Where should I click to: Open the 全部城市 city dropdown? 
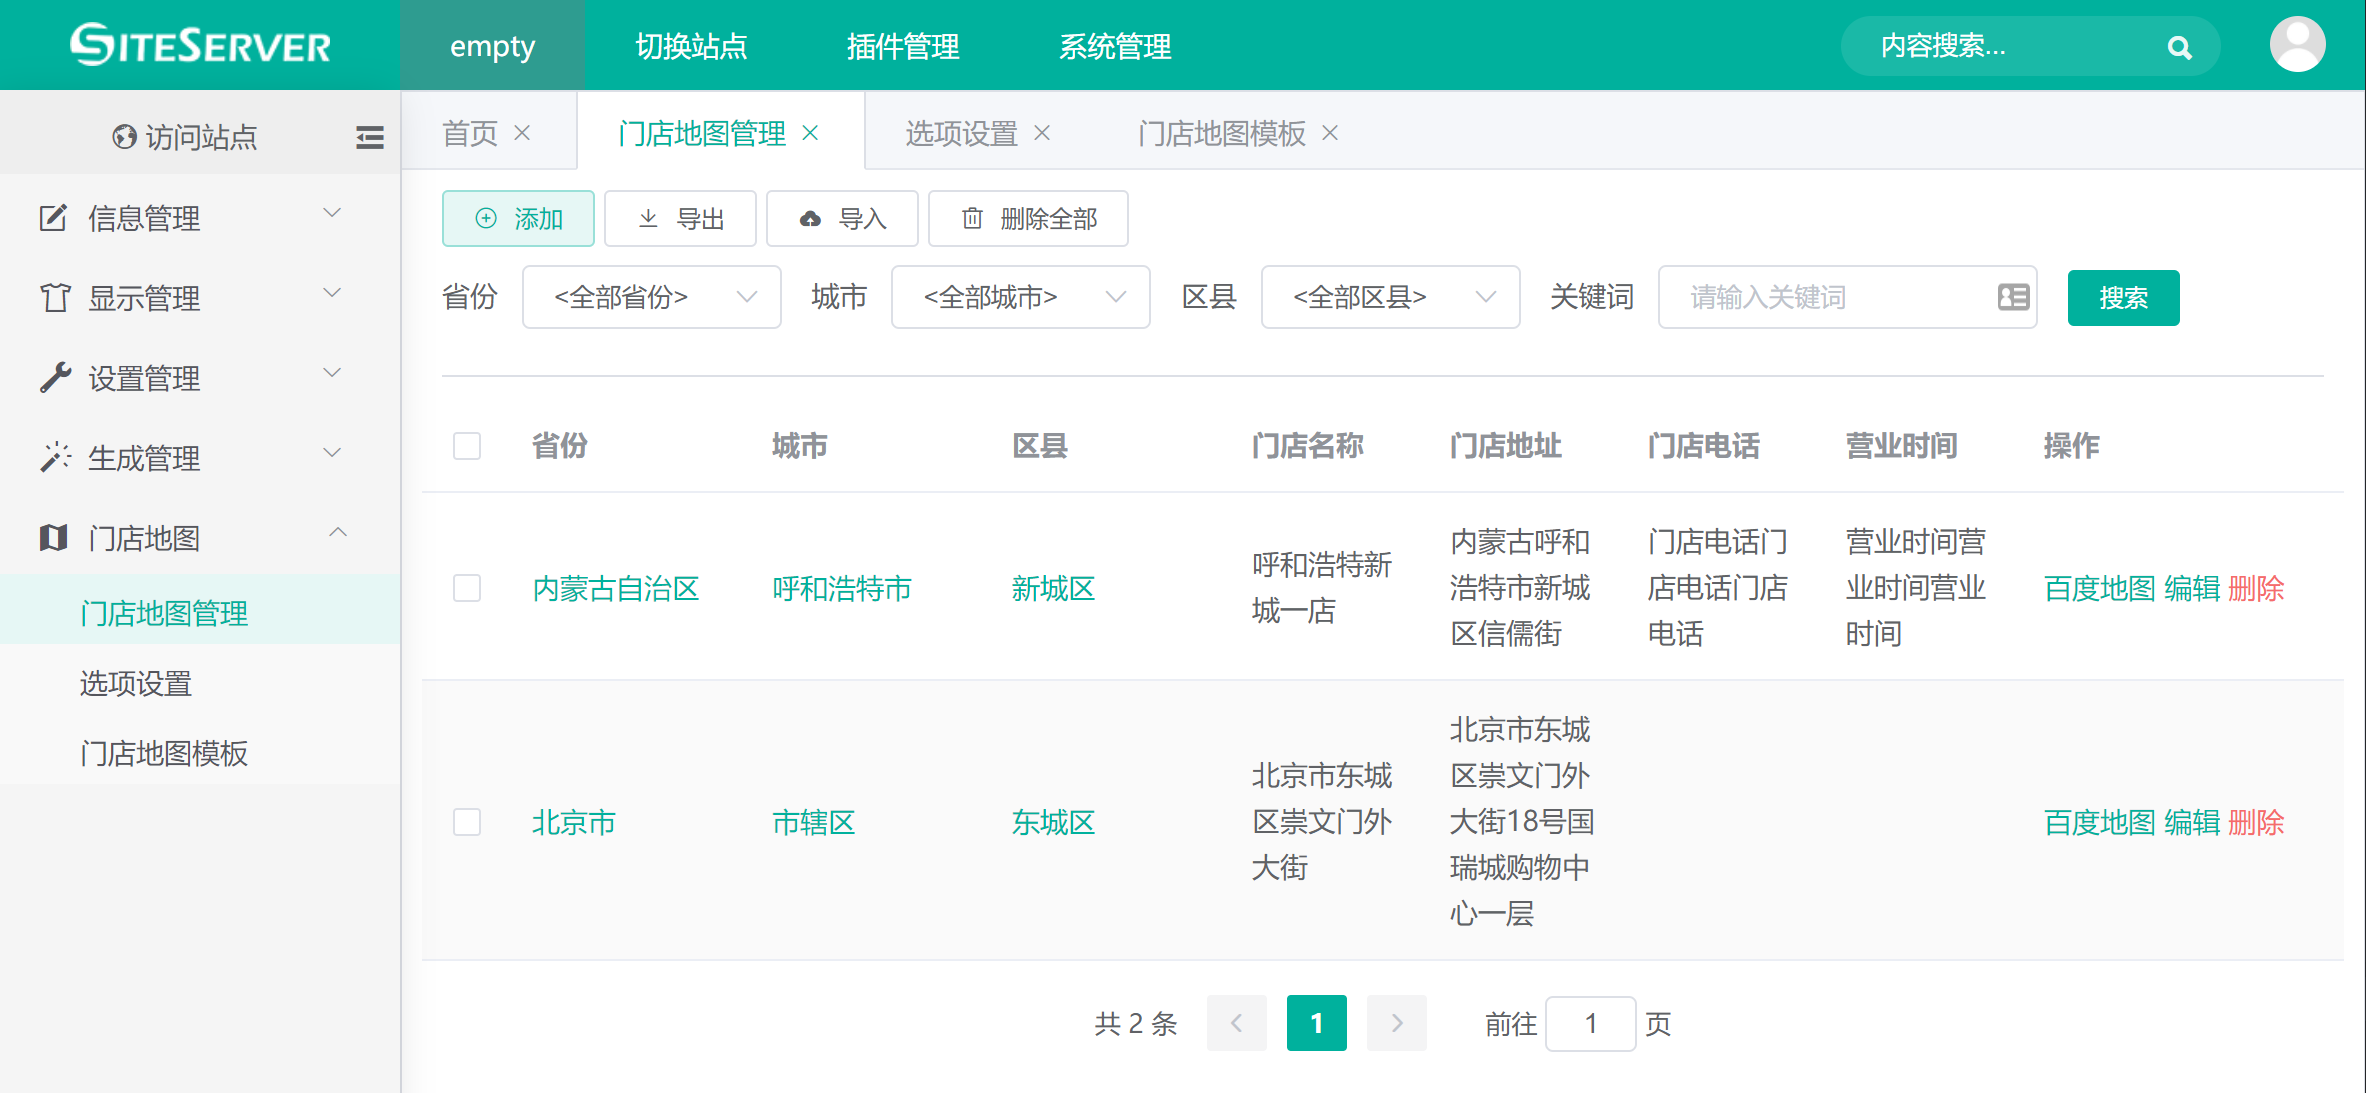point(1020,297)
